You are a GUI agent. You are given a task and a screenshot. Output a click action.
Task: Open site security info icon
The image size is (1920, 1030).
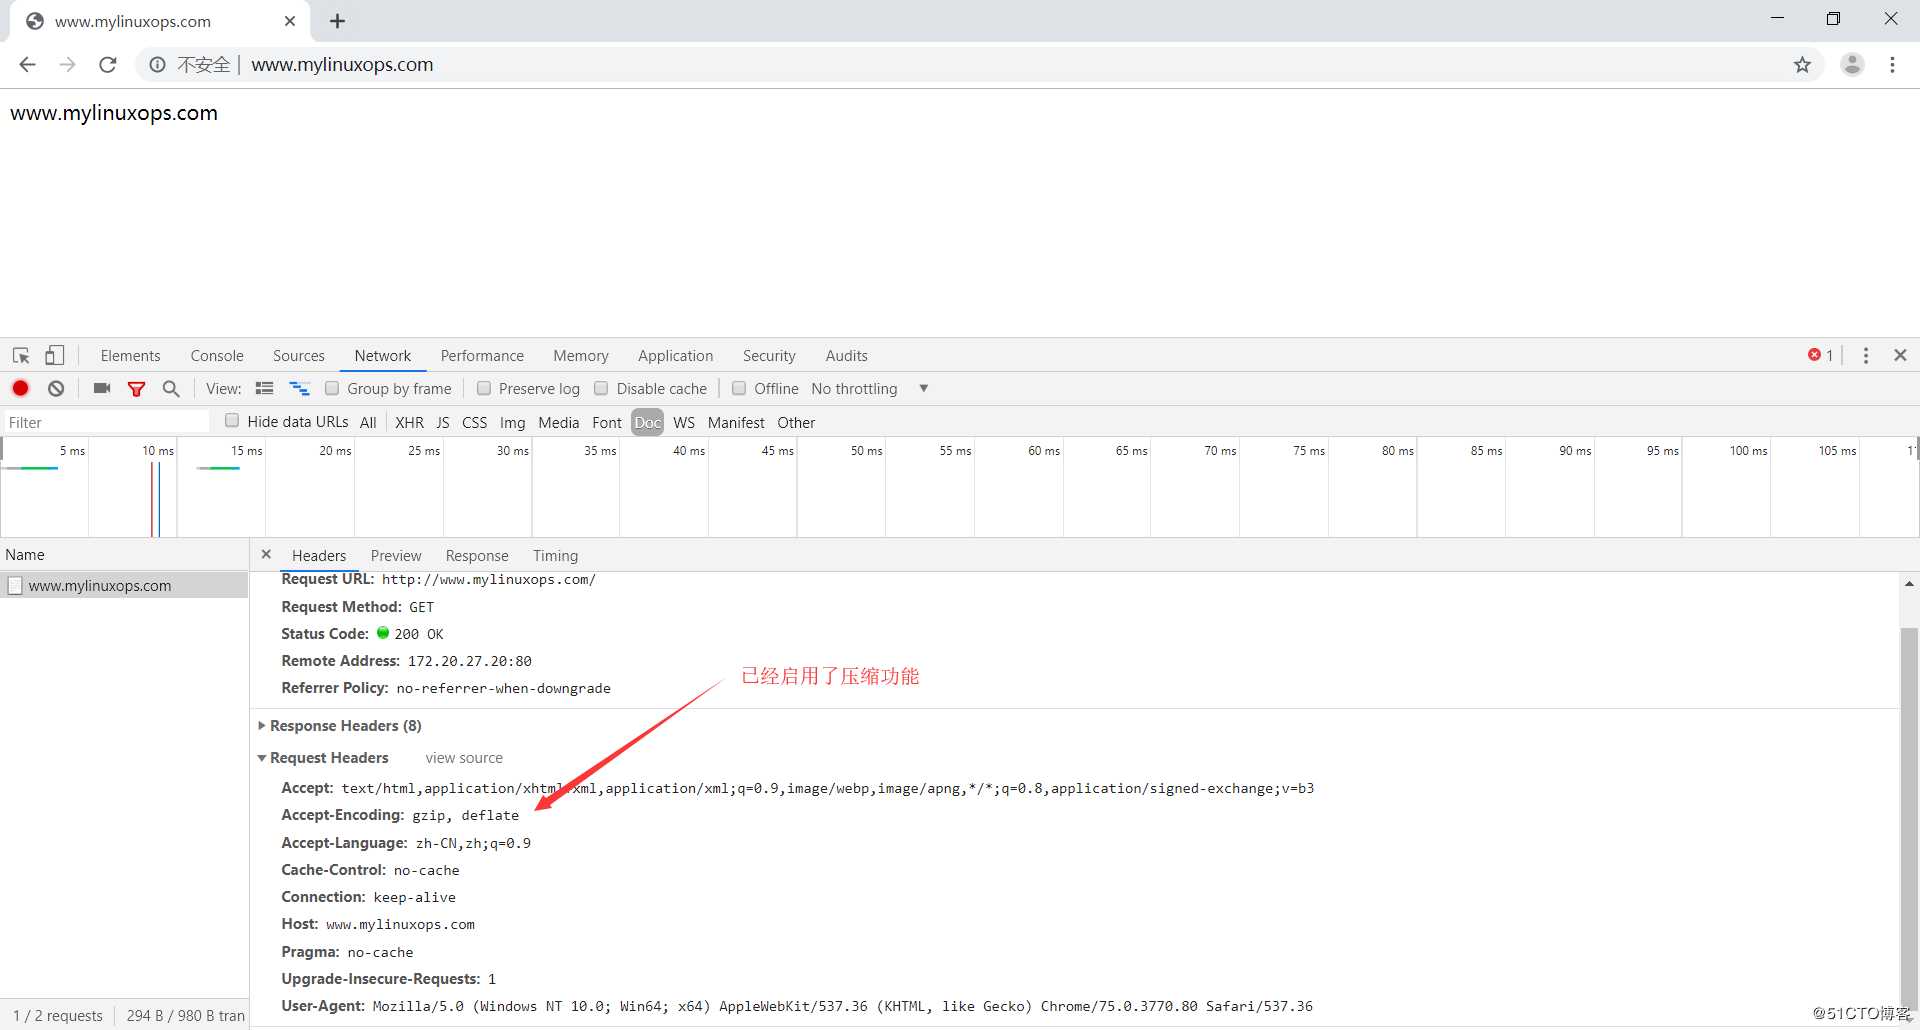pyautogui.click(x=157, y=65)
